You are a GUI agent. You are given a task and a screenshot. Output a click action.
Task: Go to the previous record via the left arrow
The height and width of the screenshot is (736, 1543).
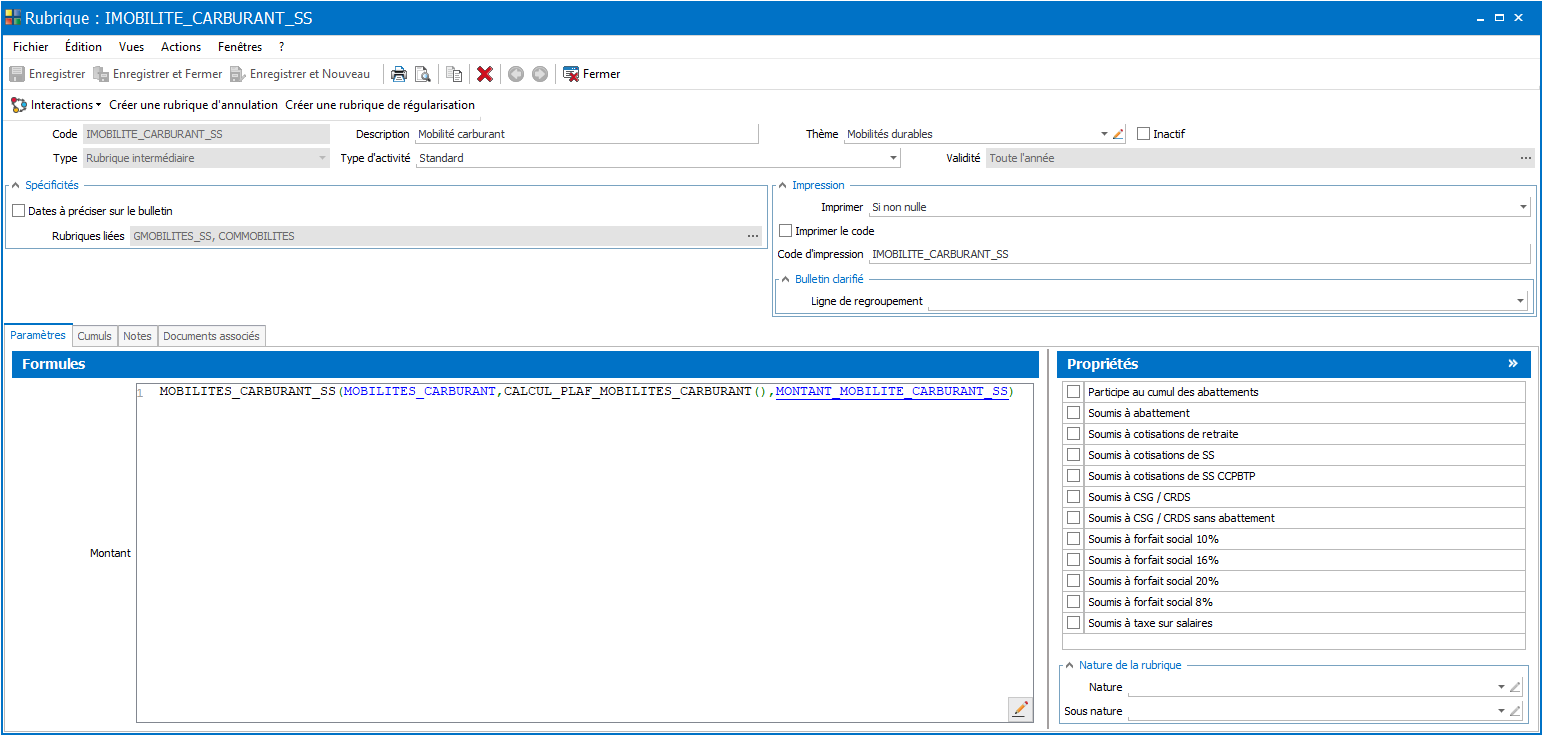(516, 74)
